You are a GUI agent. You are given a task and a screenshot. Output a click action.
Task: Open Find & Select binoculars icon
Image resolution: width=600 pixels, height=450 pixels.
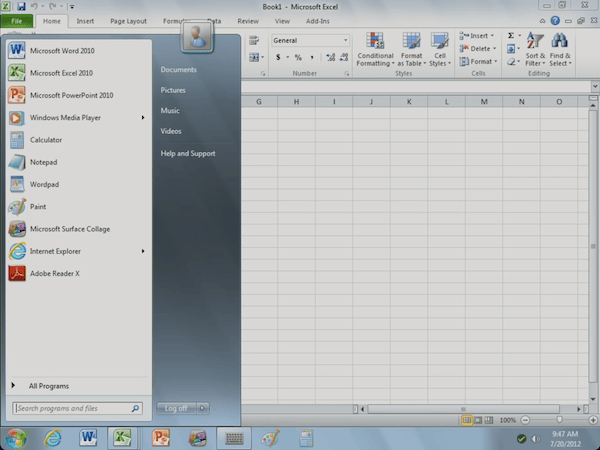point(560,42)
